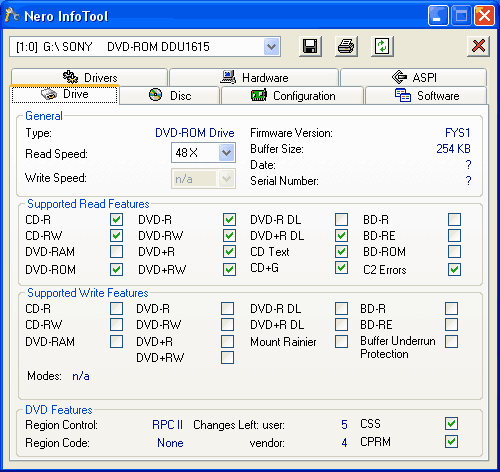
Task: Click the disabled Write Speed dropdown arrow
Action: 227,179
